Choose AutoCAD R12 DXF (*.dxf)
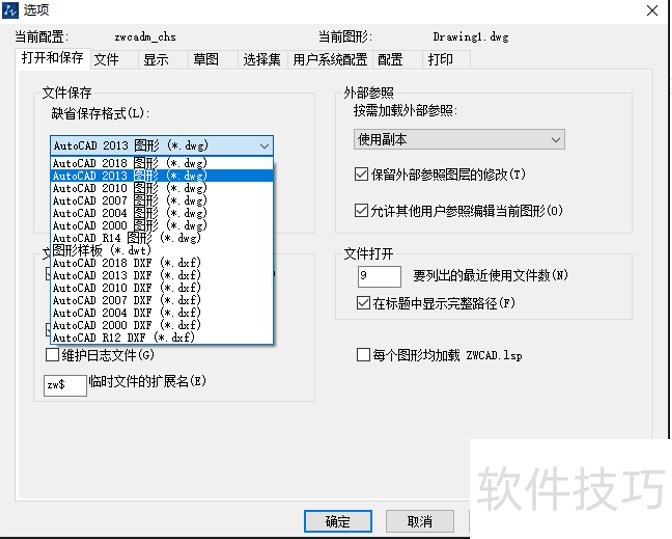This screenshot has height=539, width=672. coord(162,337)
